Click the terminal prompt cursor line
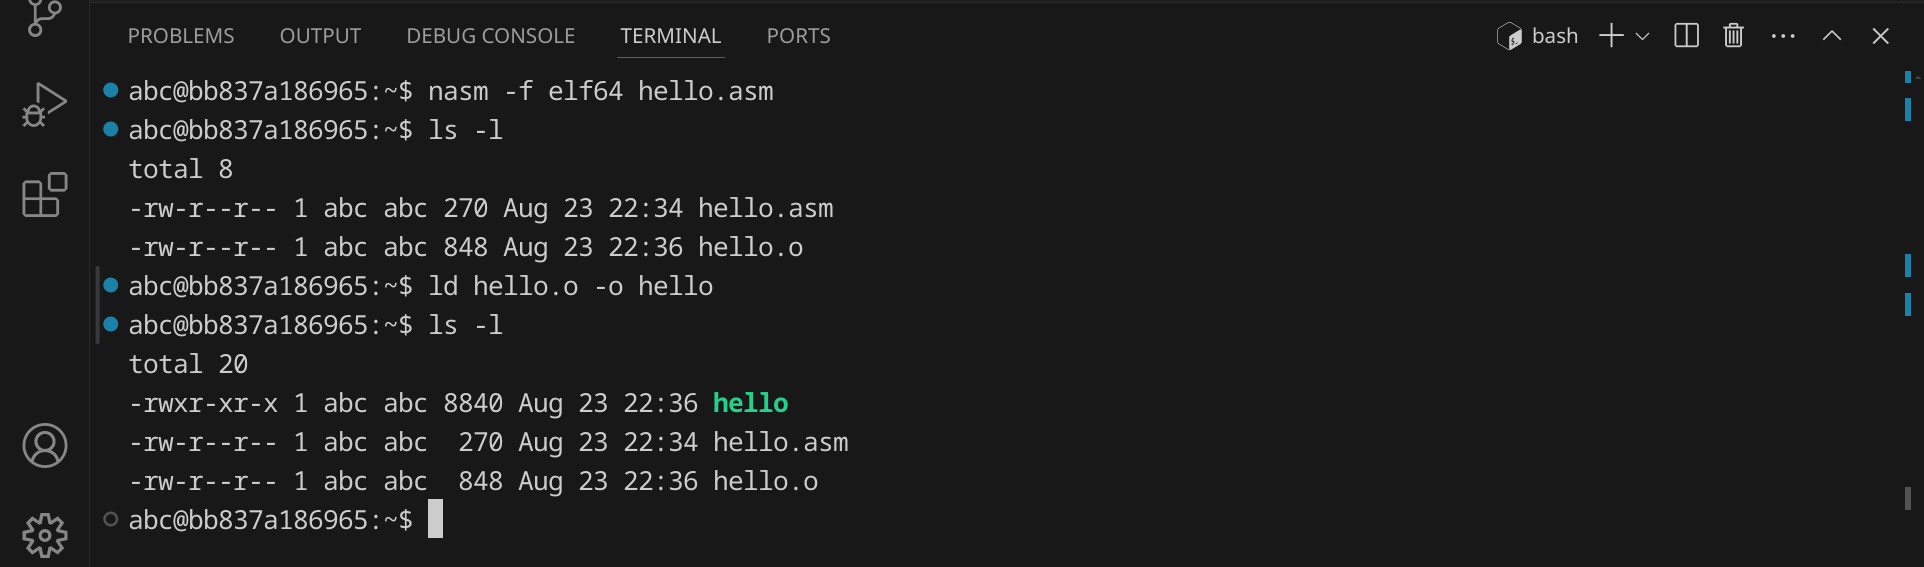Screen dimensions: 1924x567 [x=436, y=520]
